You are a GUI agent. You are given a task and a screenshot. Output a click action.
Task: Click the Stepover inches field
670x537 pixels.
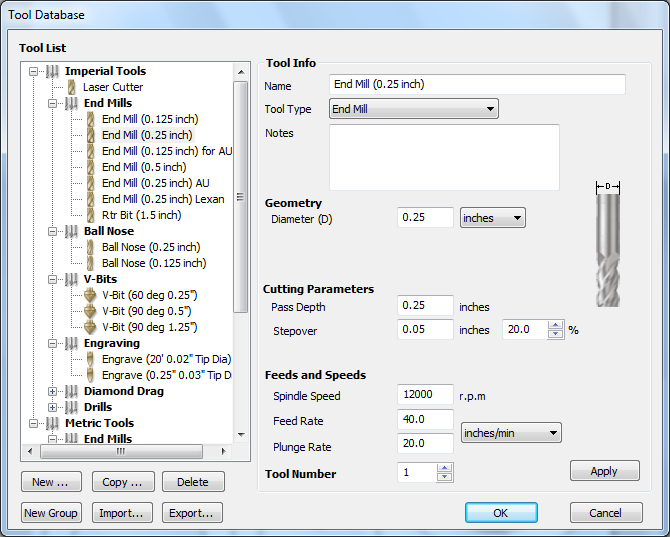[425, 329]
